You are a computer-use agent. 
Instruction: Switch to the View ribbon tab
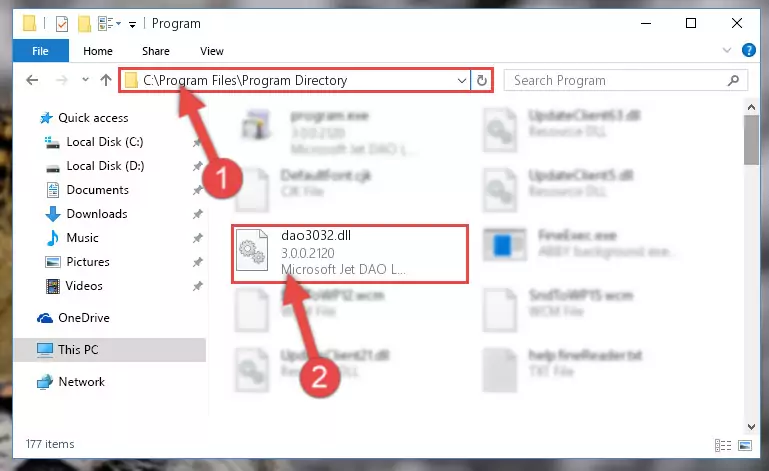tap(211, 51)
